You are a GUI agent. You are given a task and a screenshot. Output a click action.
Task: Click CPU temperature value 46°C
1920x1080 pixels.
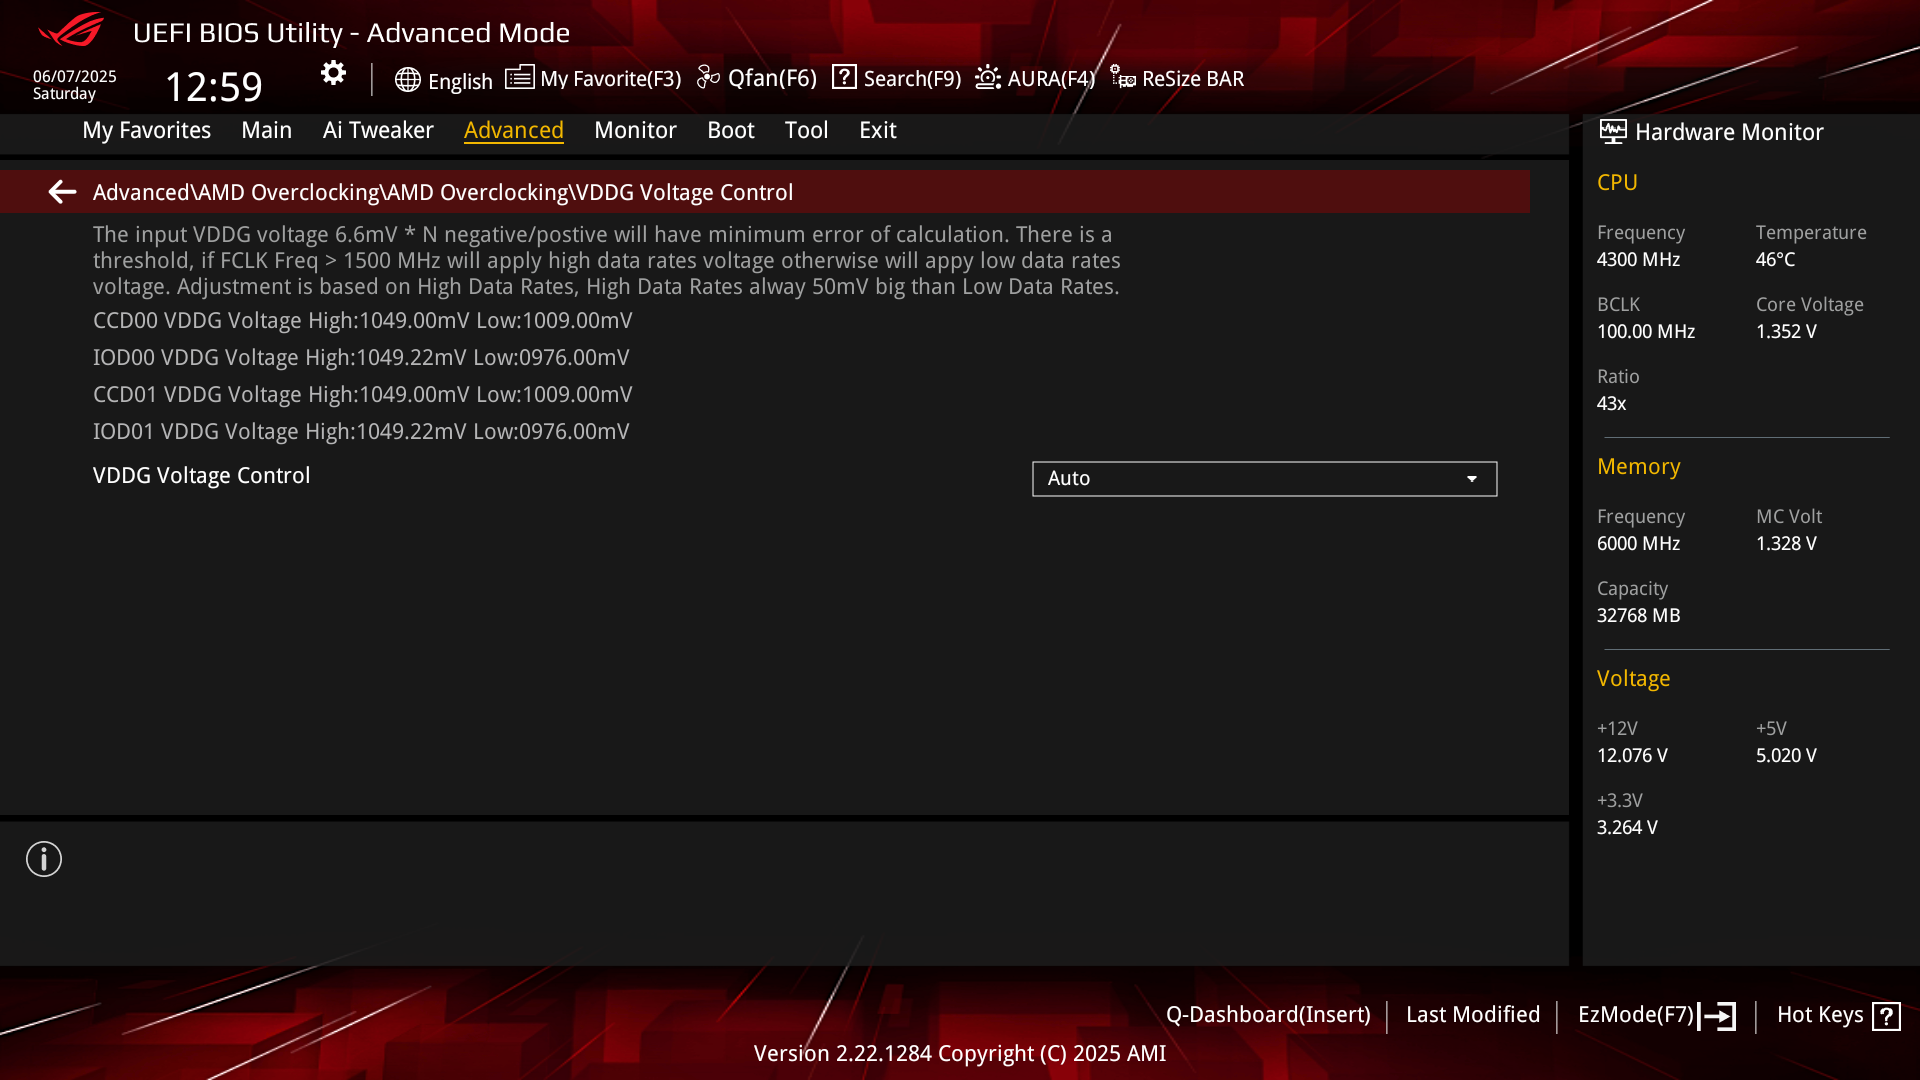pyautogui.click(x=1775, y=260)
